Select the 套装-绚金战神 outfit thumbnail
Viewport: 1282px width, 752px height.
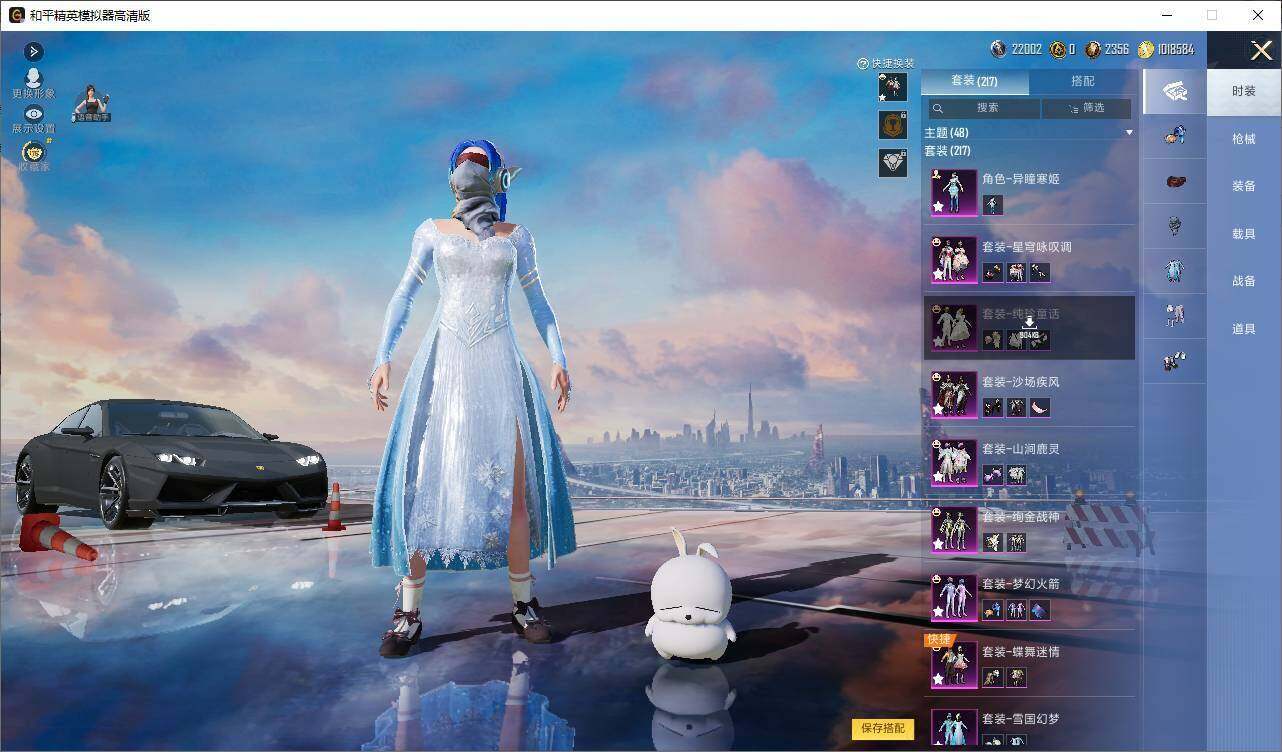pos(954,529)
